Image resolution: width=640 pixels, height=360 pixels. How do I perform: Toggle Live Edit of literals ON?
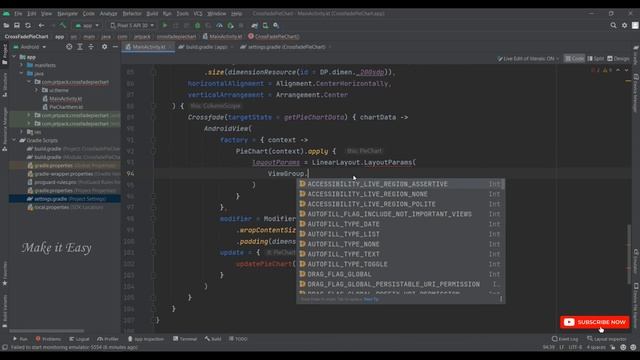(528, 59)
